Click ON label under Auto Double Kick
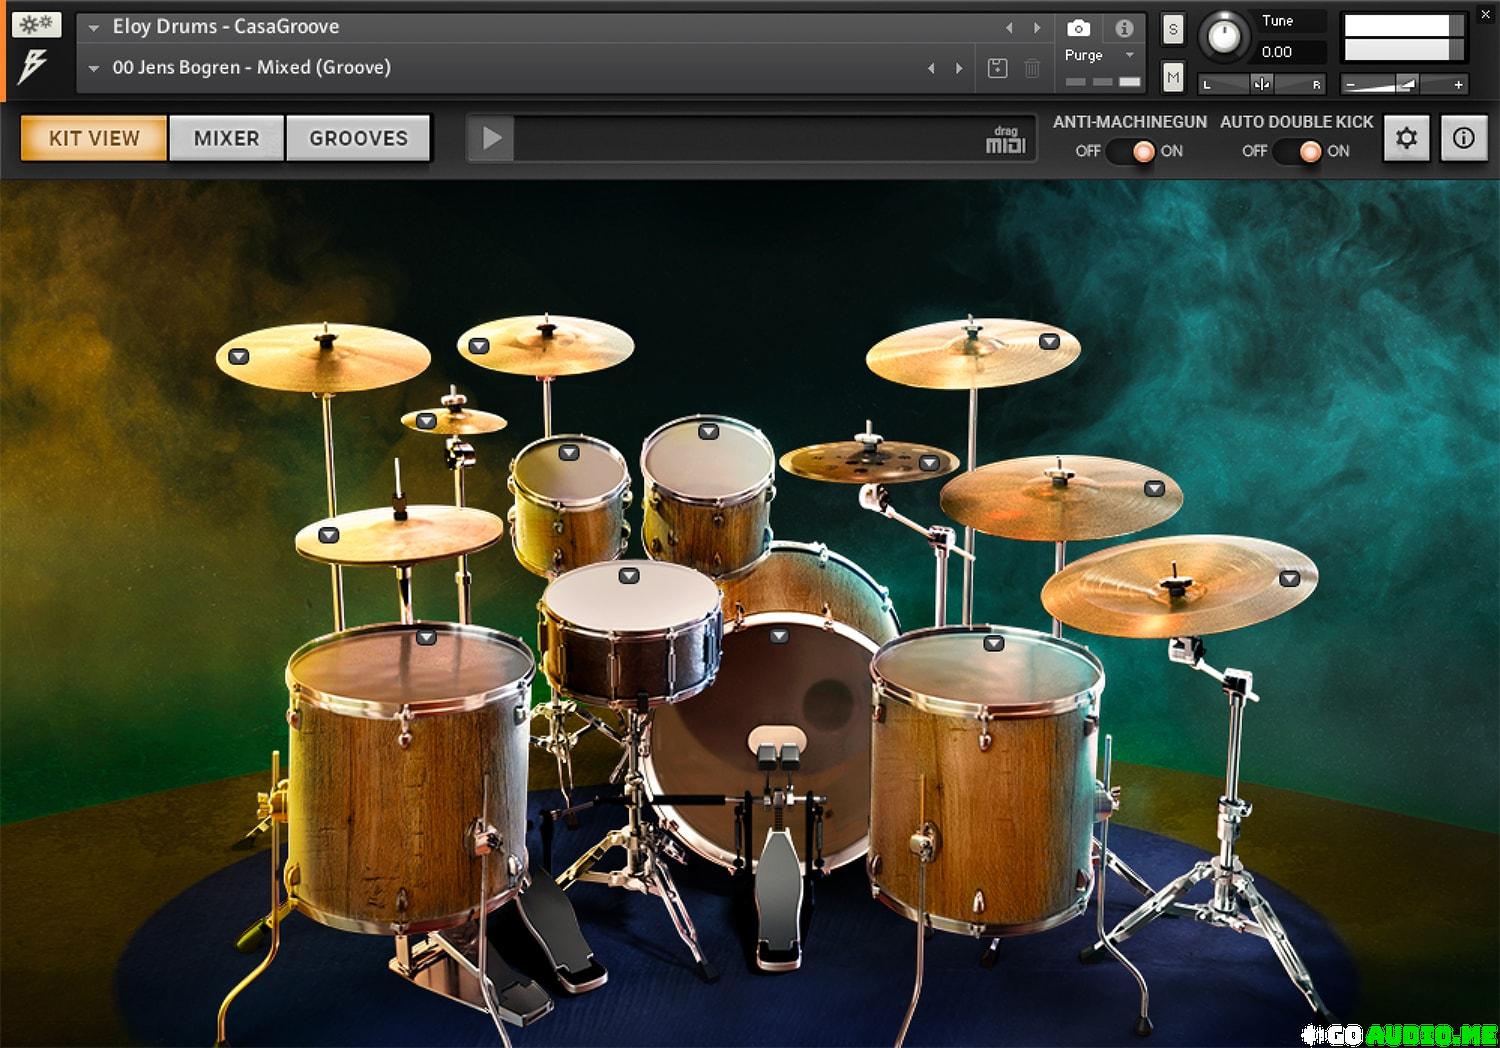 1339,151
